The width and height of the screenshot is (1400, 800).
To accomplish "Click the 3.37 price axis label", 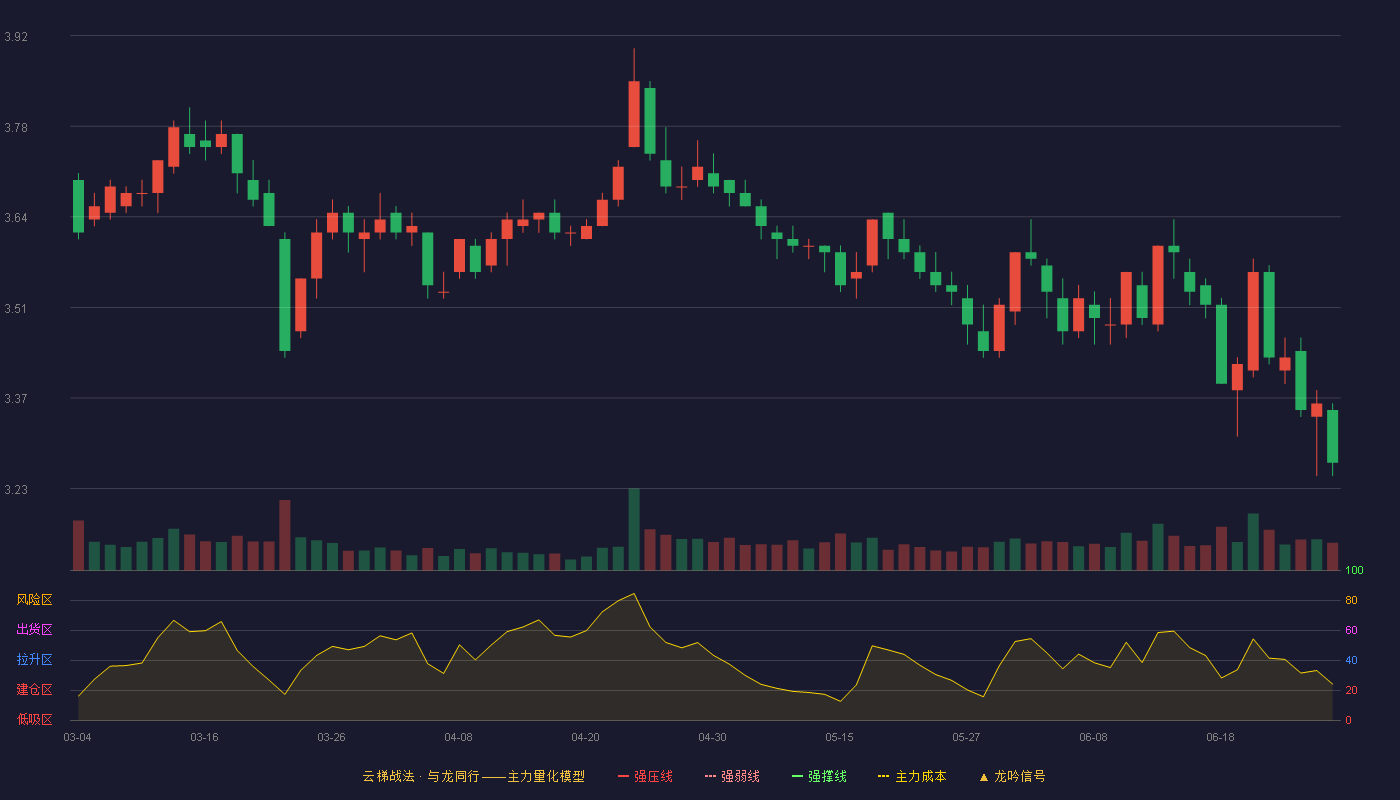I will click(16, 399).
